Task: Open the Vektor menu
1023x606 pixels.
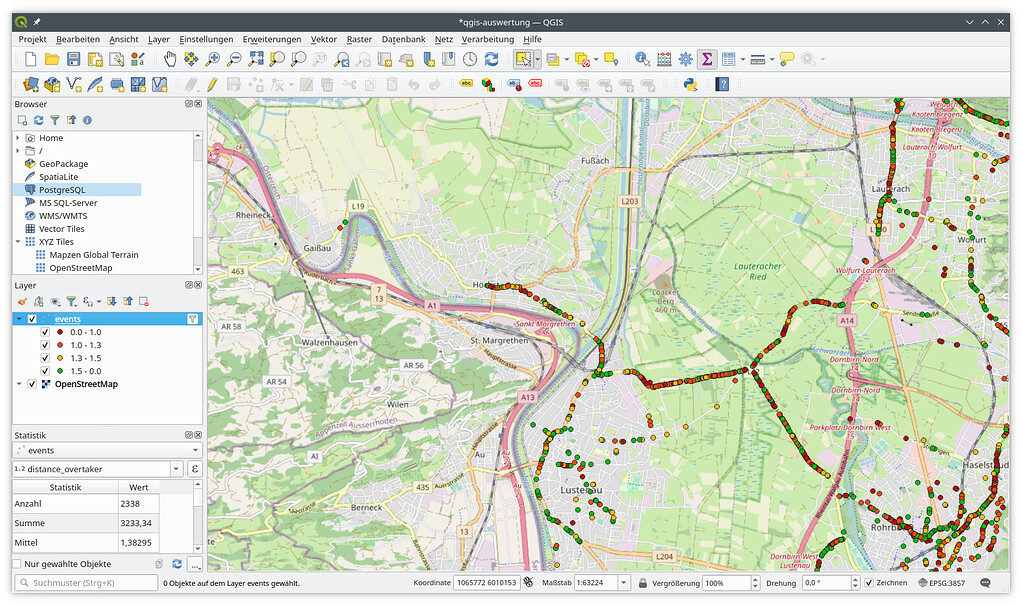Action: 322,39
